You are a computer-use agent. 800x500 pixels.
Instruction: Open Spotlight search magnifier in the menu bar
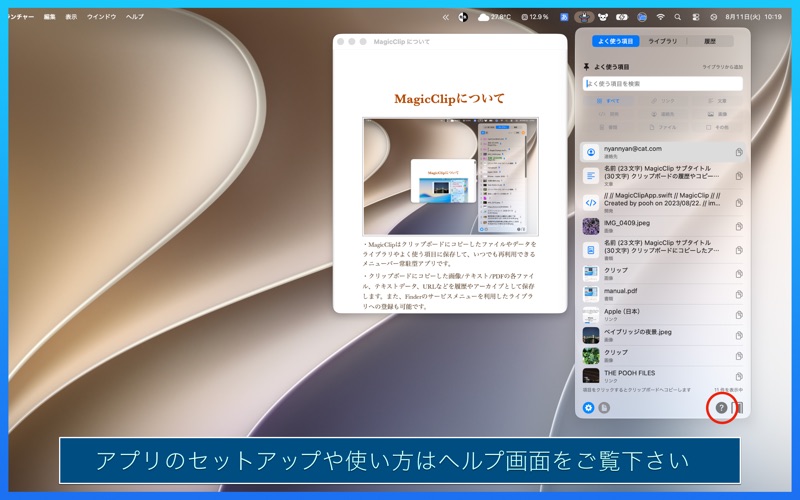(x=678, y=17)
